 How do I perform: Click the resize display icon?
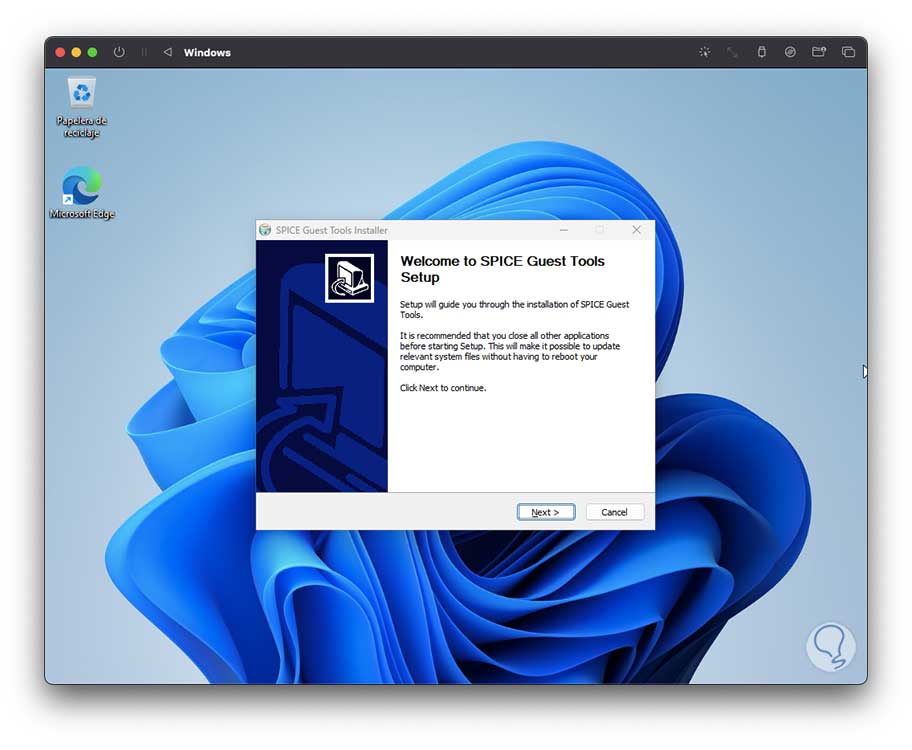coord(732,52)
